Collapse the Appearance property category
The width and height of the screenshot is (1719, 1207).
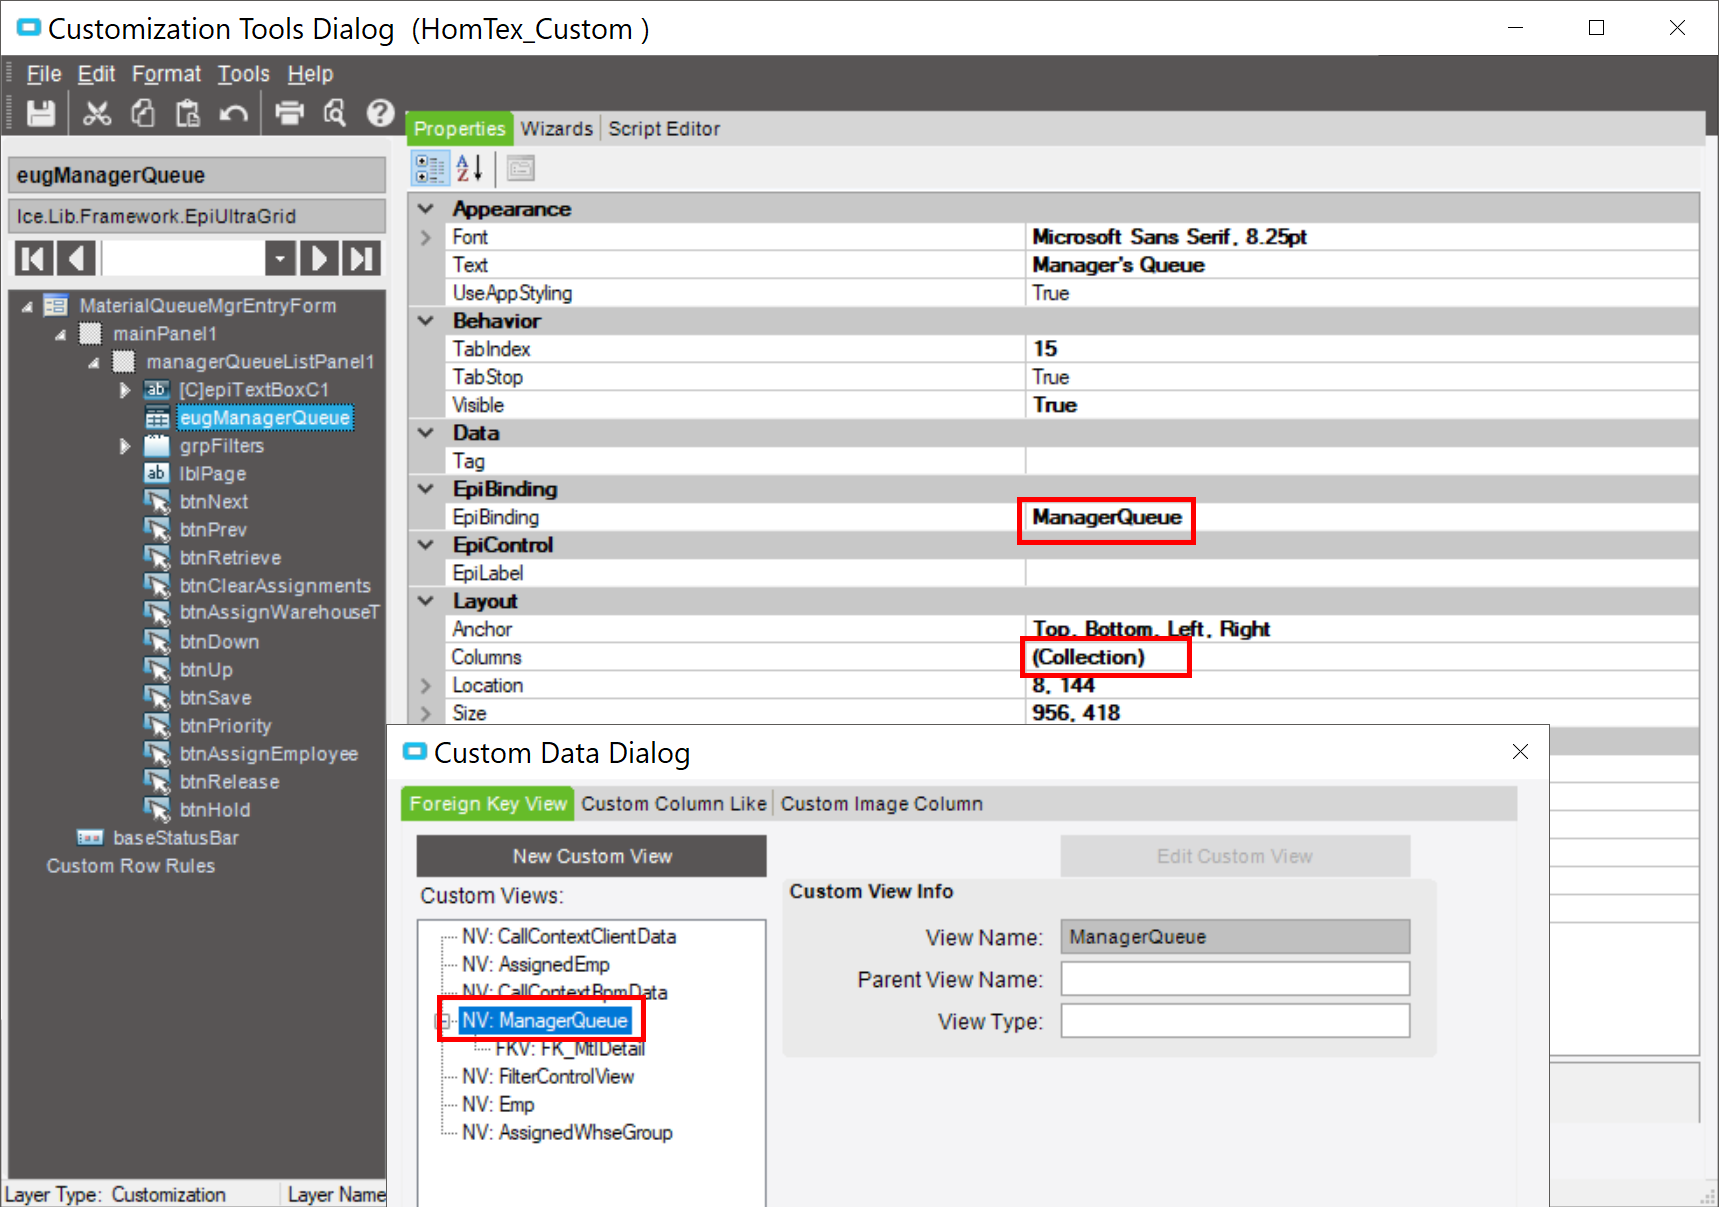click(x=426, y=208)
